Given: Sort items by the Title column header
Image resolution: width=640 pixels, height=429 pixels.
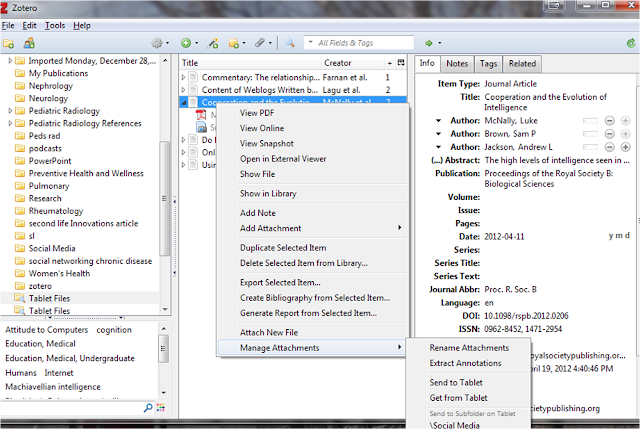Looking at the screenshot, I should [251, 63].
